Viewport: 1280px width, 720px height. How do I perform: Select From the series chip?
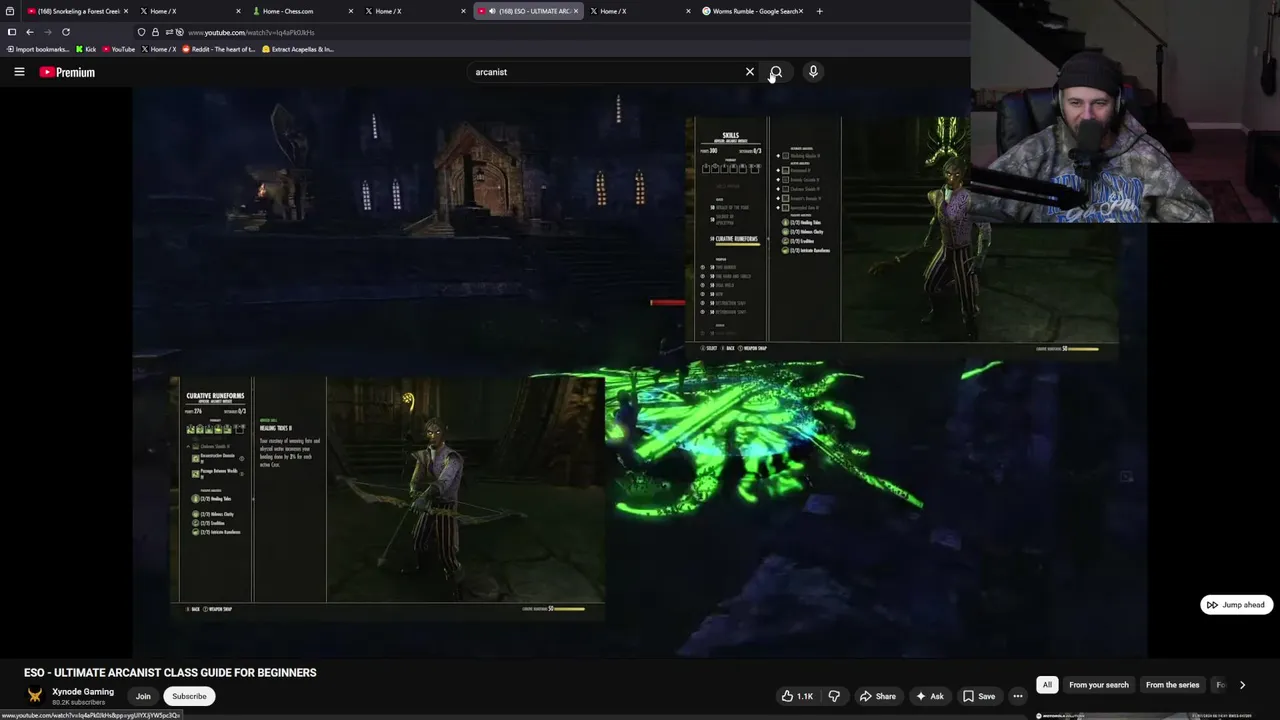point(1172,685)
